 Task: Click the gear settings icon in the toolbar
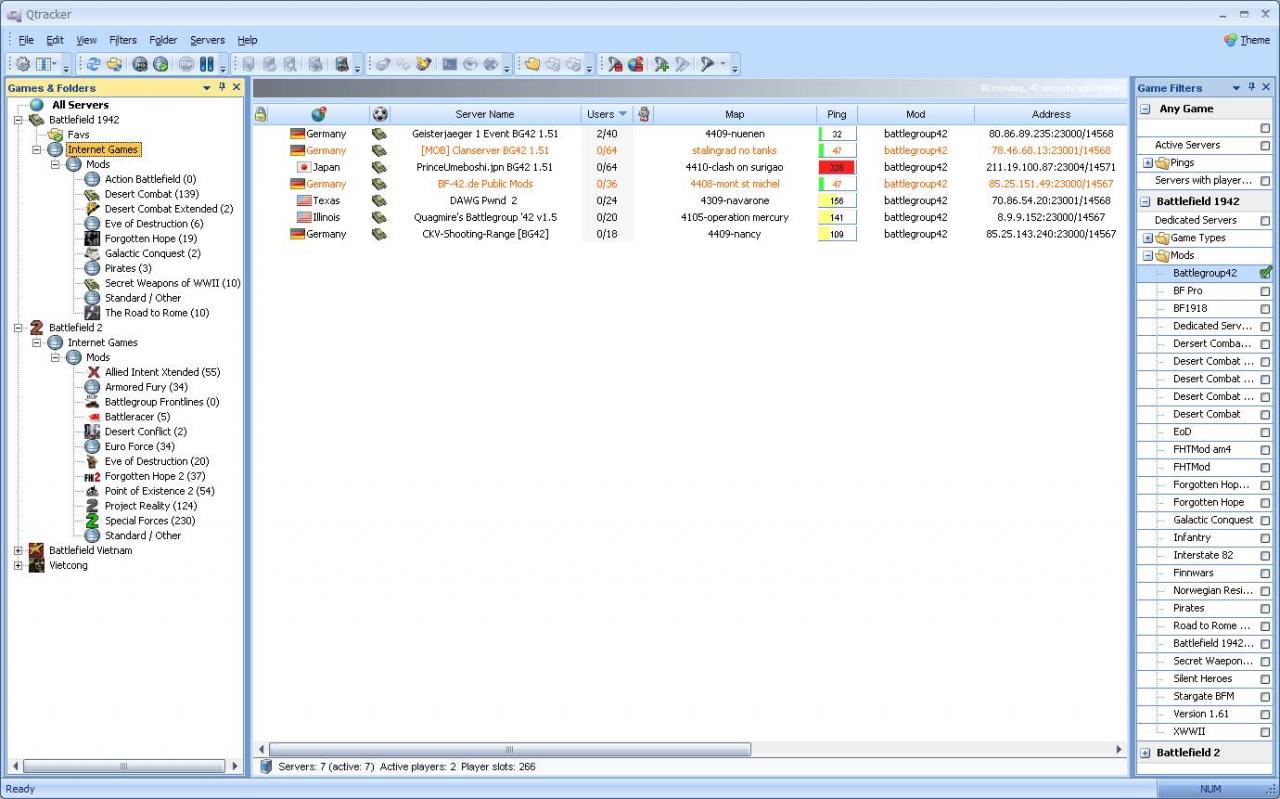(23, 64)
